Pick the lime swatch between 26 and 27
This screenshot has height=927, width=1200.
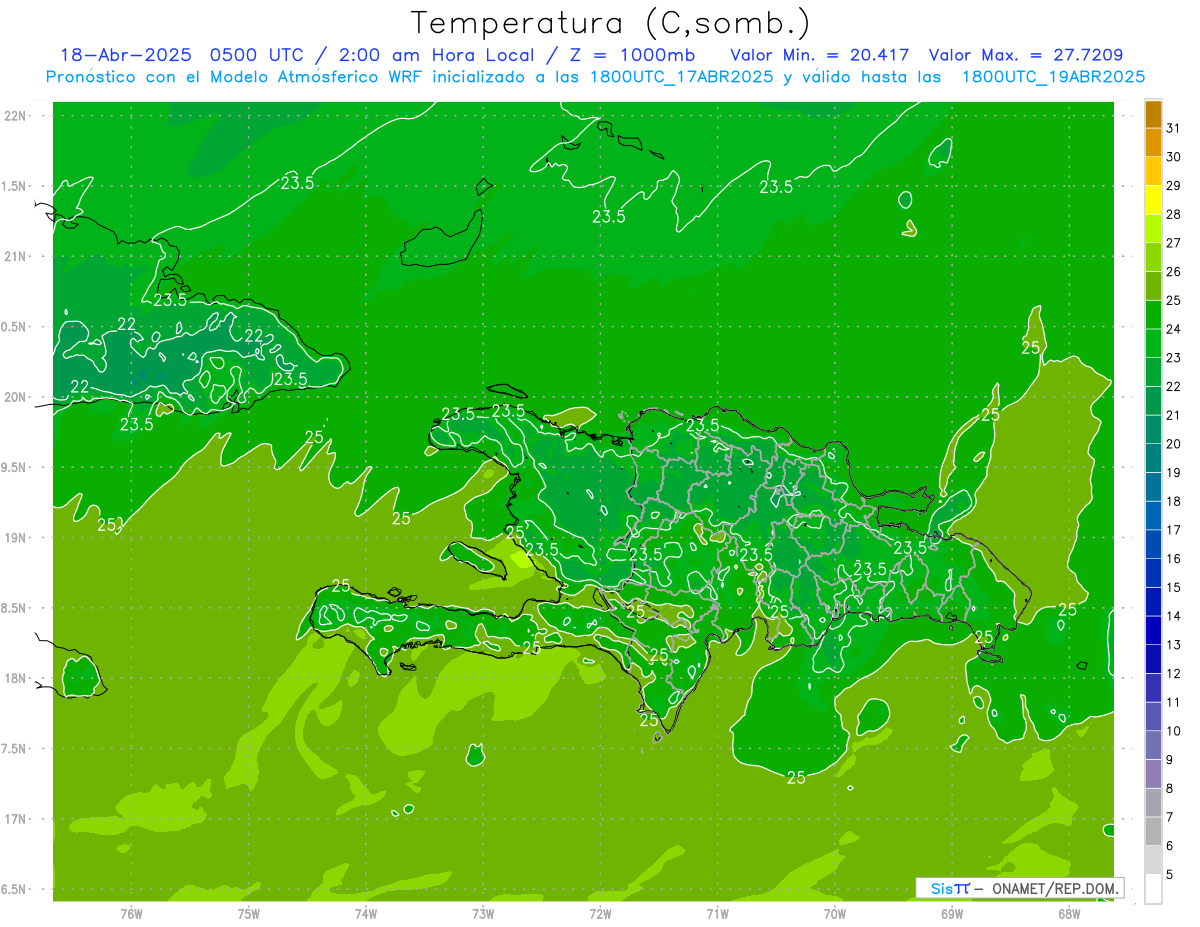1153,257
